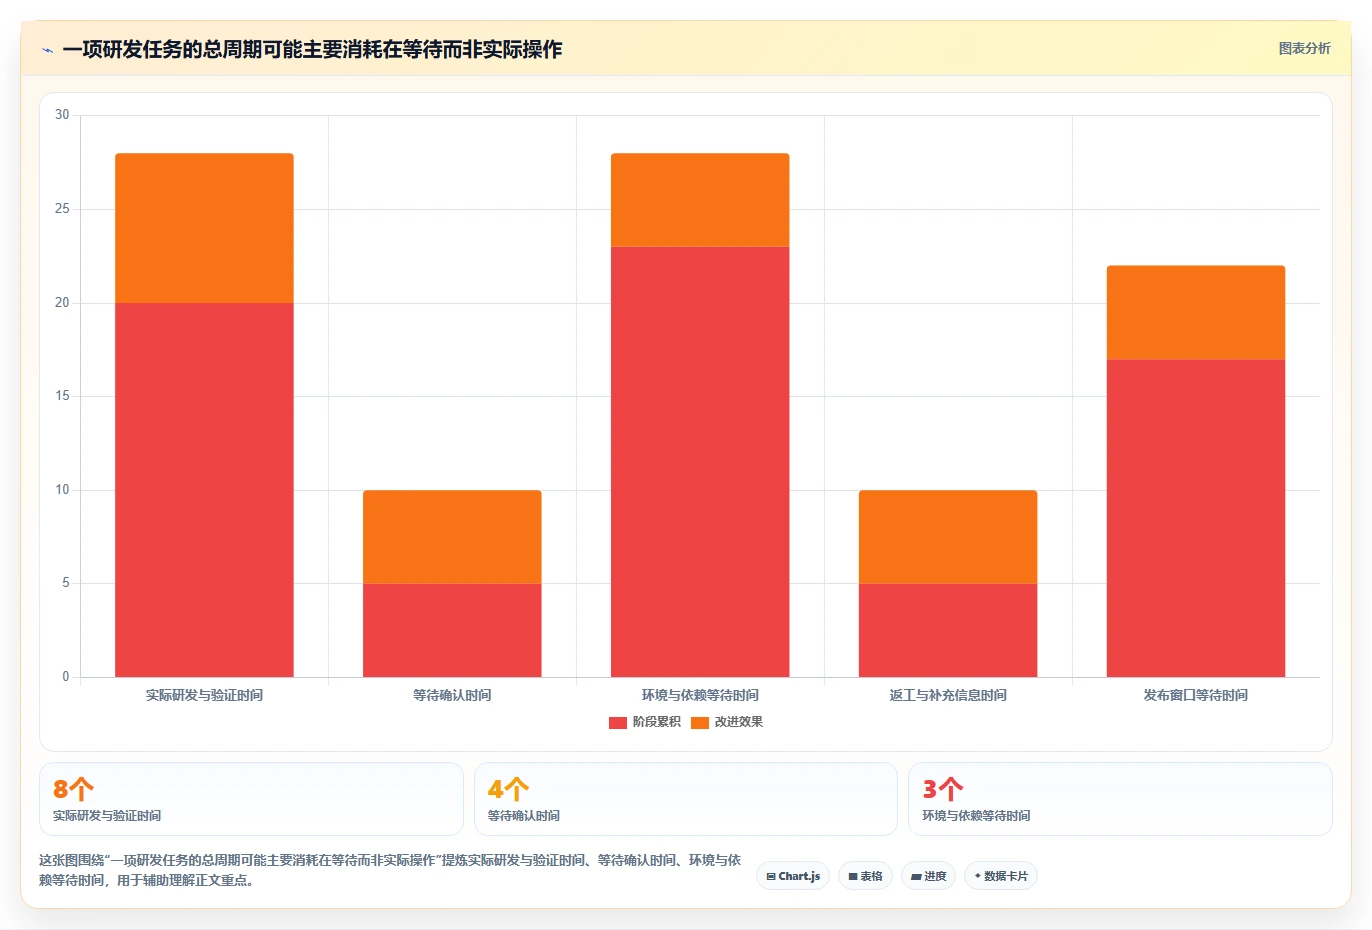
Task: Click the red bar segment for 发布窗口等待时间
Action: click(1196, 518)
